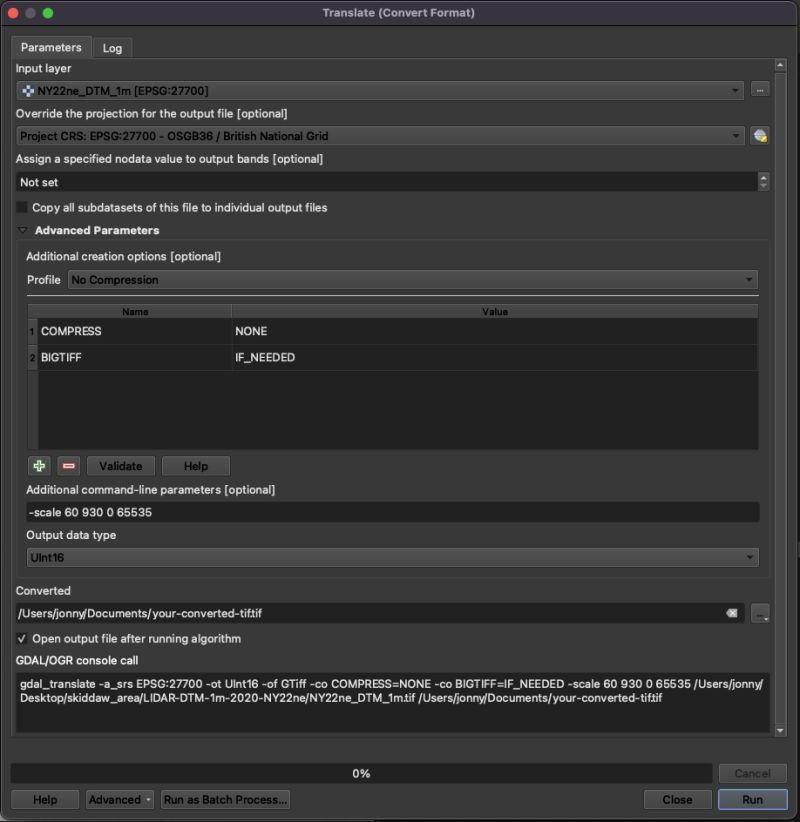Select the Parameters tab

click(51, 47)
